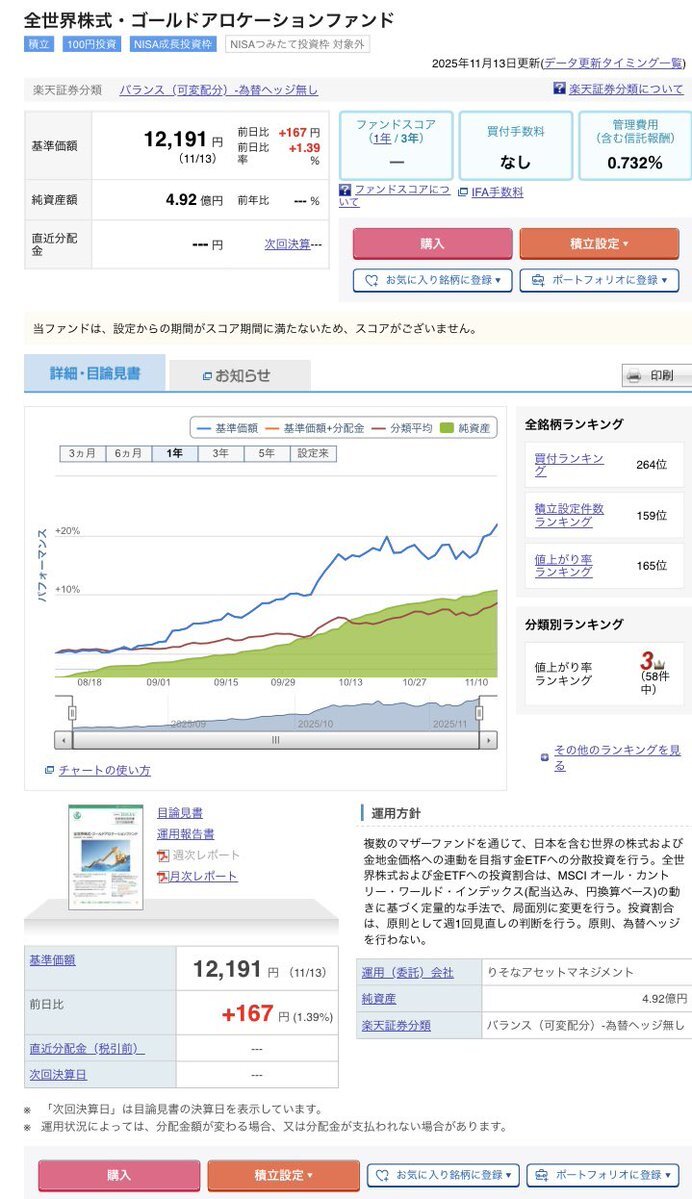This screenshot has width=692, height=1199.
Task: Open the 純資産 link in the fund info table
Action: [x=379, y=999]
